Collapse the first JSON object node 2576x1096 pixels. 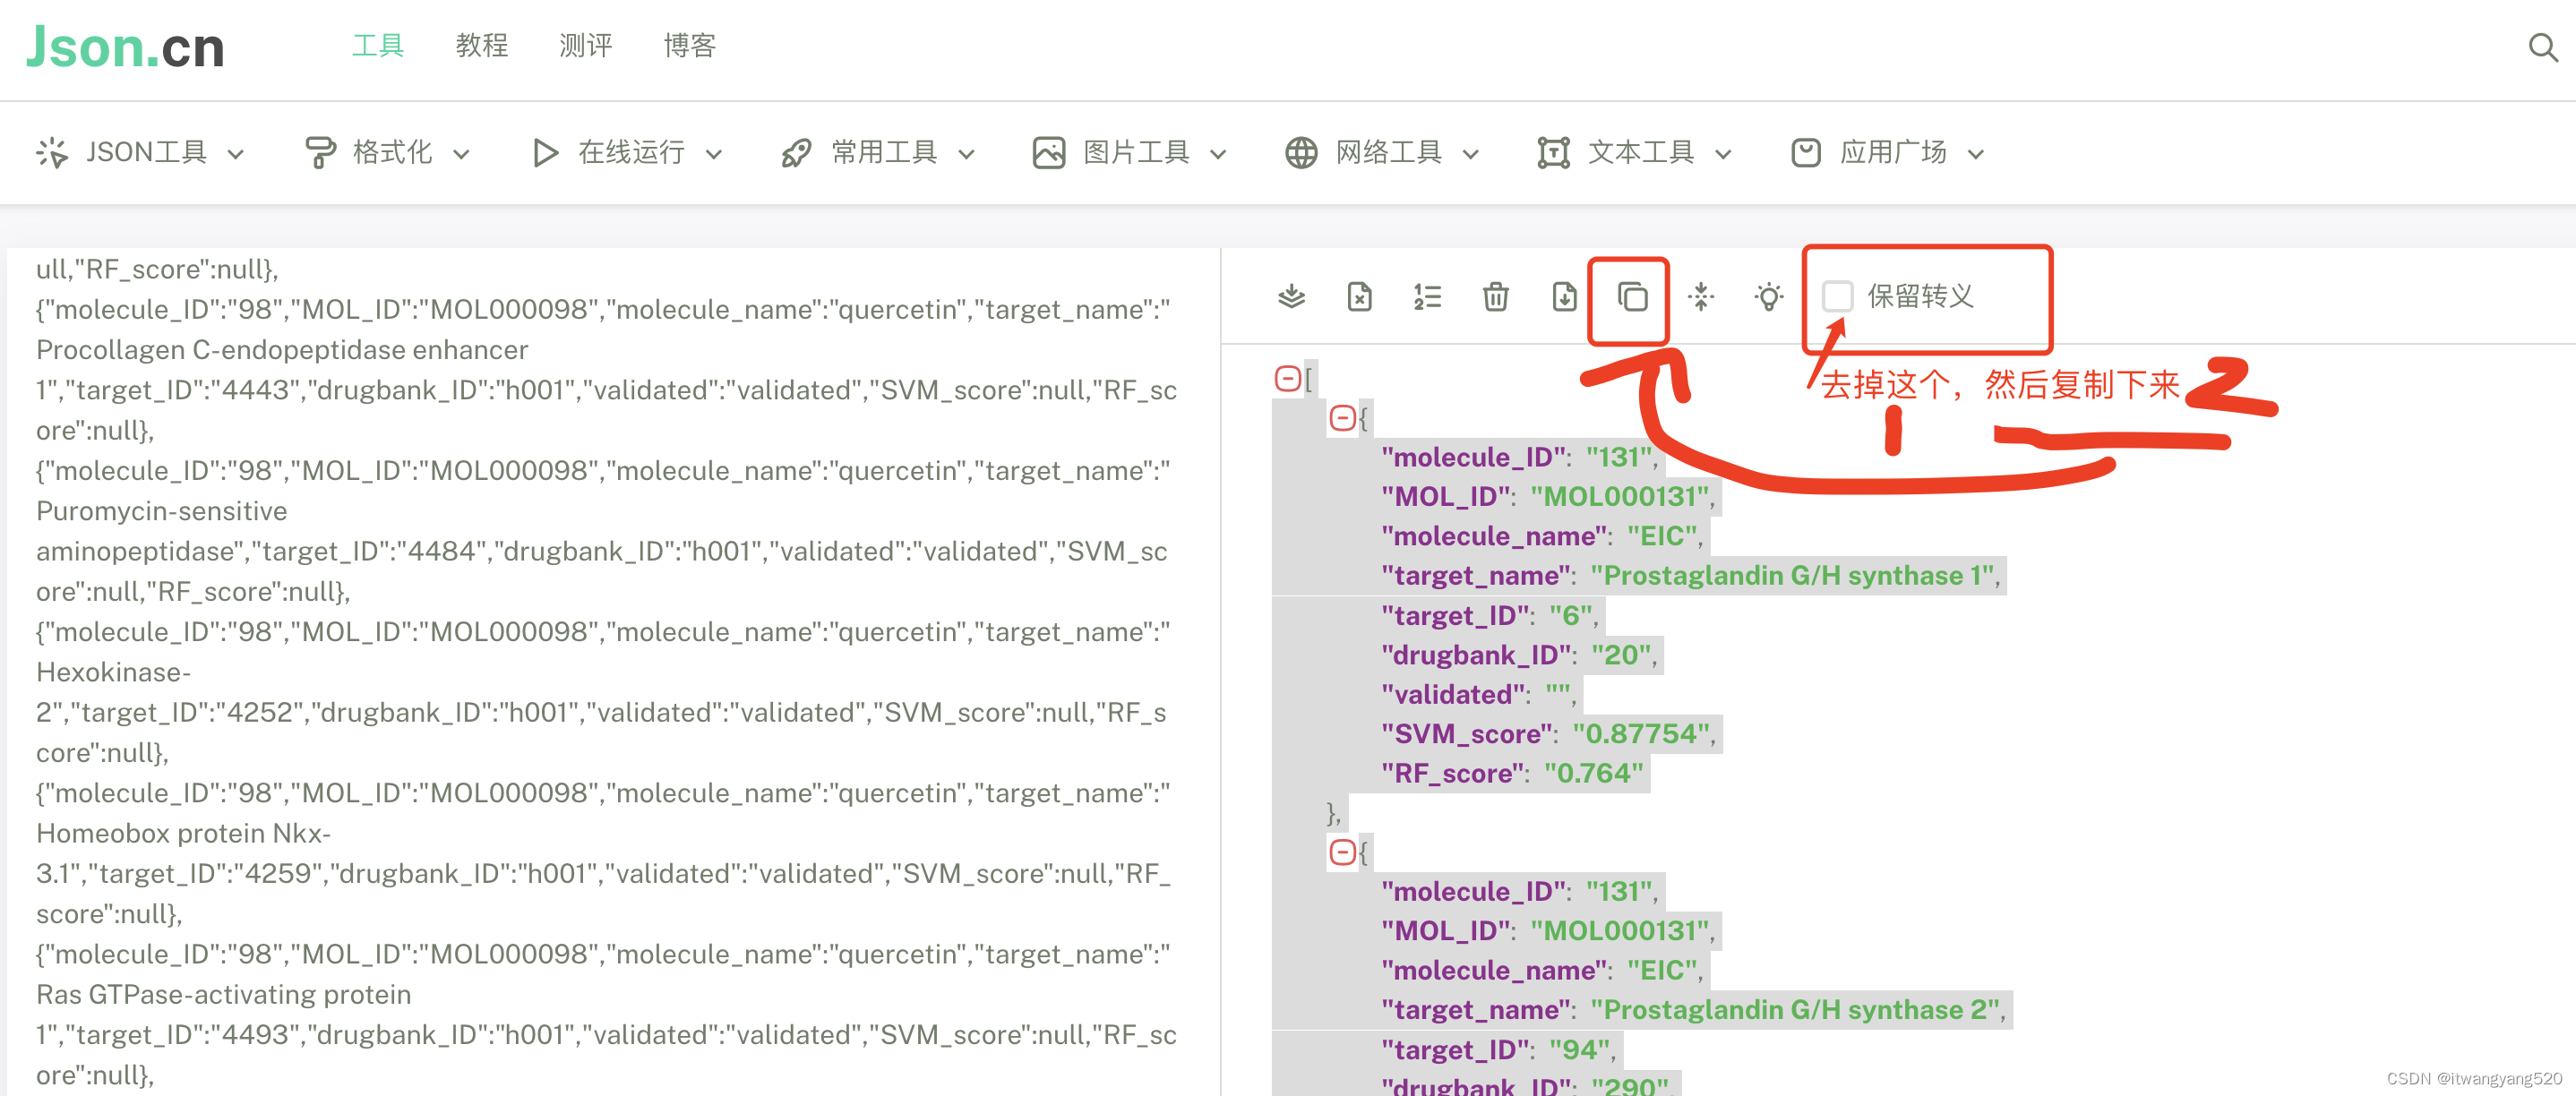pyautogui.click(x=1342, y=418)
